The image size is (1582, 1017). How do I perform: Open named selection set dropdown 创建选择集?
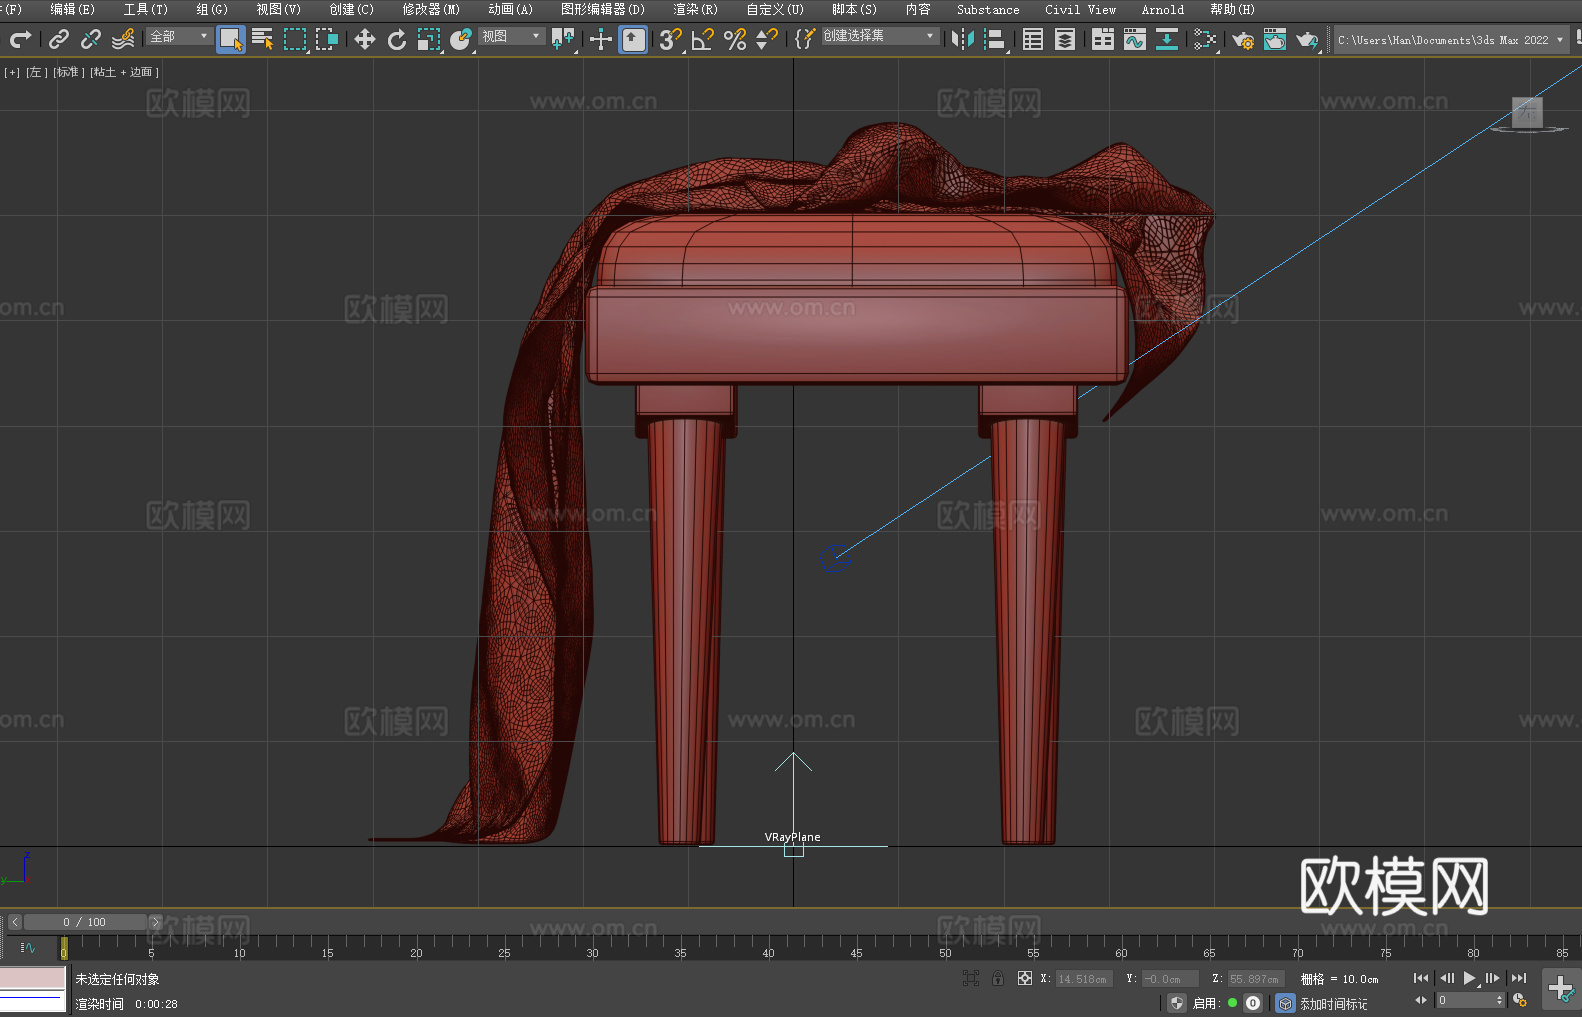(x=880, y=36)
